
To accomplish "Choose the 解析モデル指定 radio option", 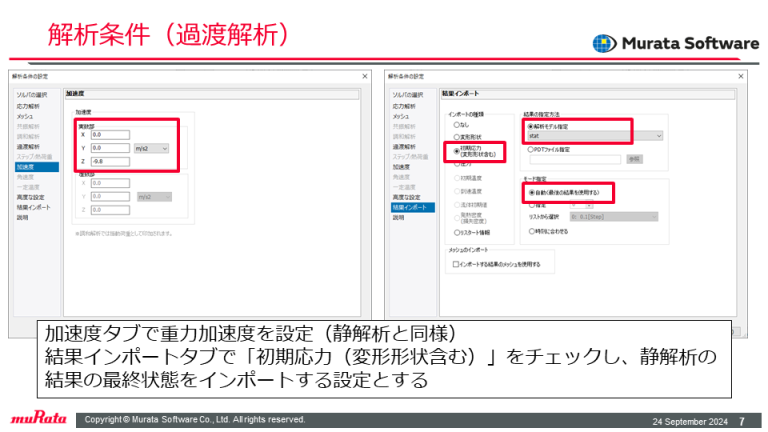I will click(x=530, y=126).
